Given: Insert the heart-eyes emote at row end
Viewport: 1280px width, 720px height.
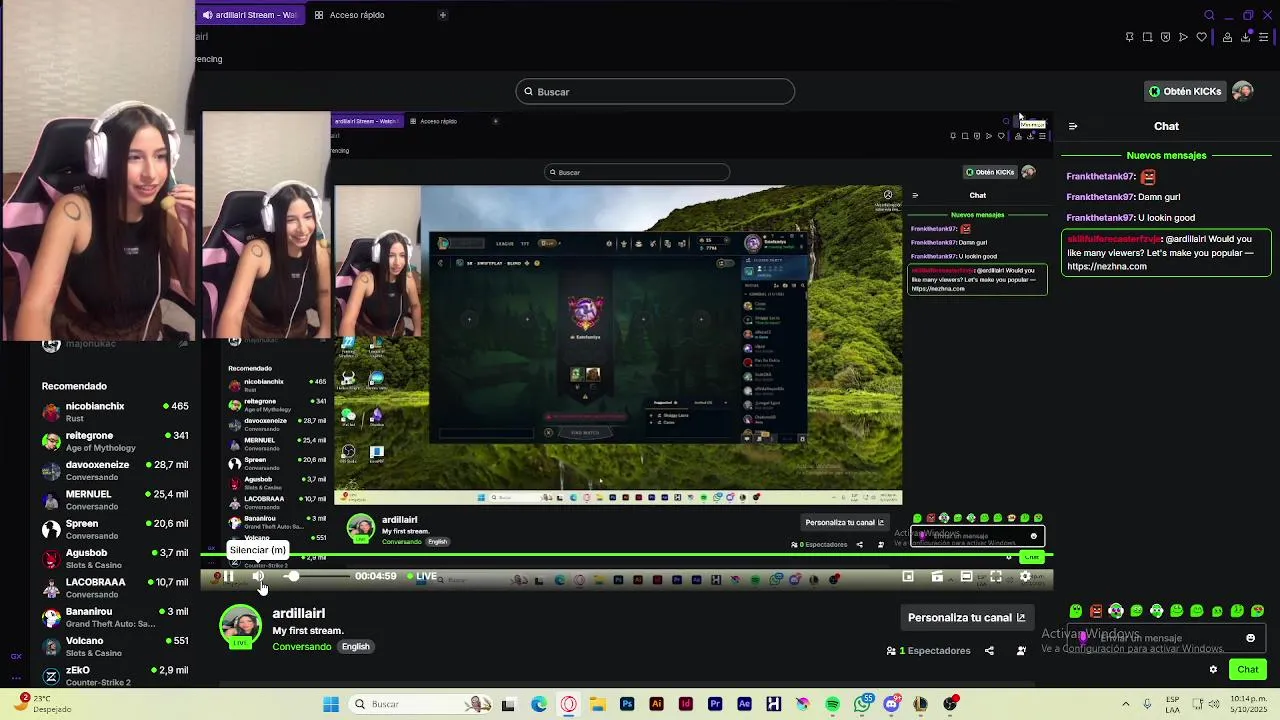Looking at the screenshot, I should [x=1258, y=611].
